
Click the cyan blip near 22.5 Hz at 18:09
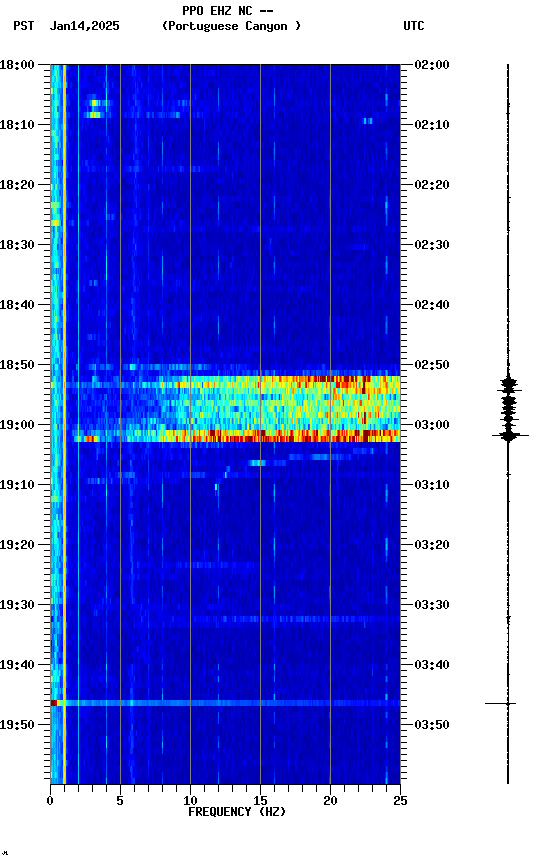367,121
